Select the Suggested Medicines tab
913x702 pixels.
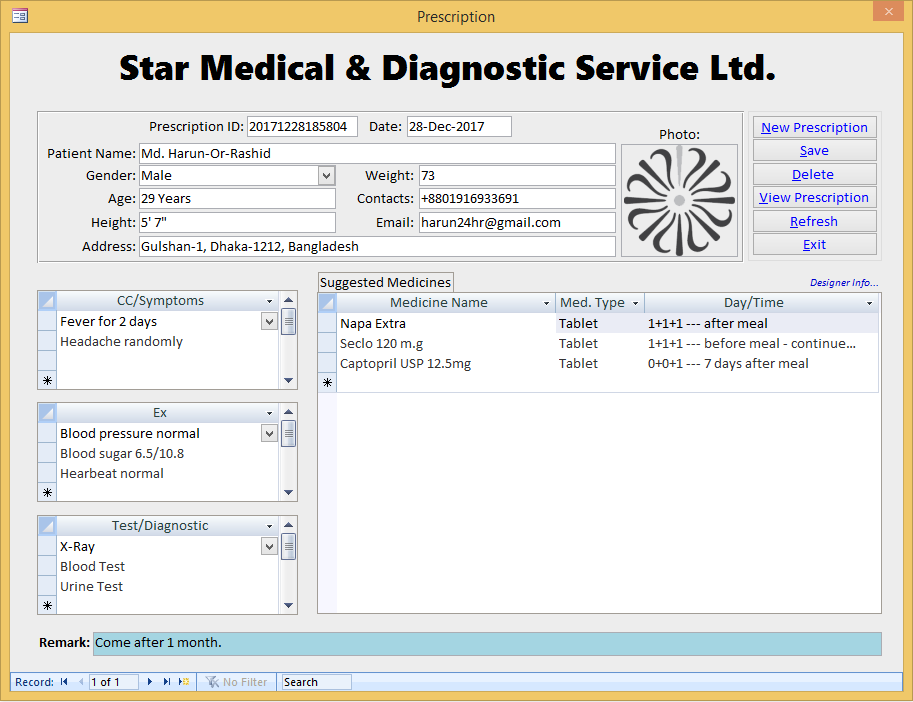pos(385,282)
